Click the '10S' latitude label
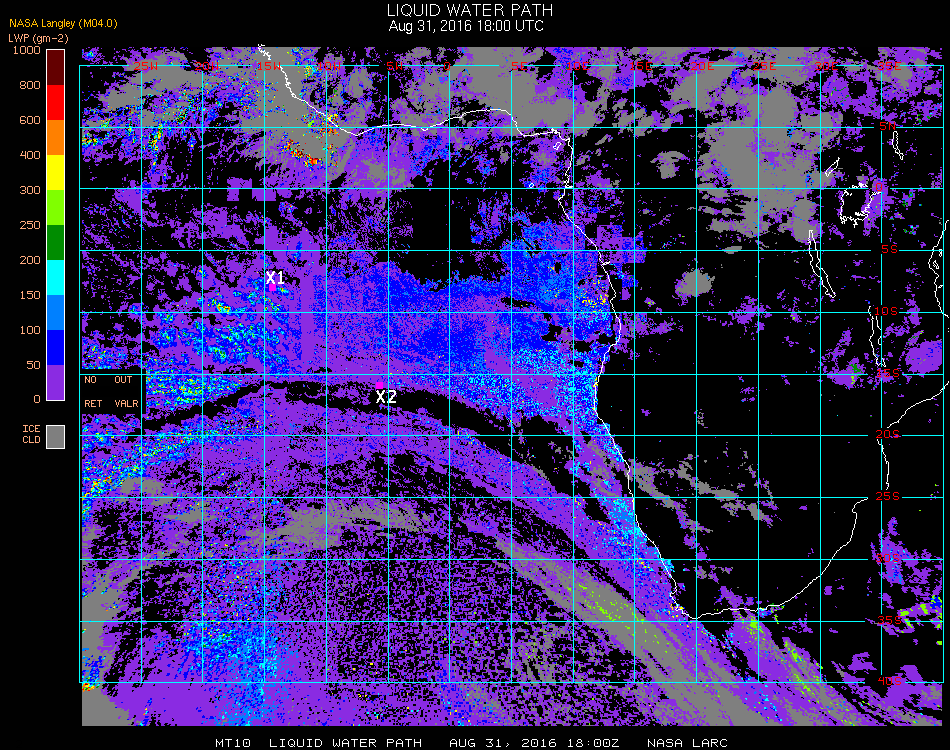The width and height of the screenshot is (950, 750). 886,311
